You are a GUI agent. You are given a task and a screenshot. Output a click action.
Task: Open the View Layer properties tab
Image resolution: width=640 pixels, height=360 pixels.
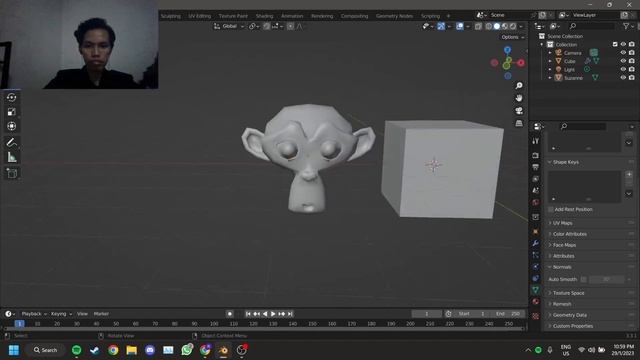(536, 179)
